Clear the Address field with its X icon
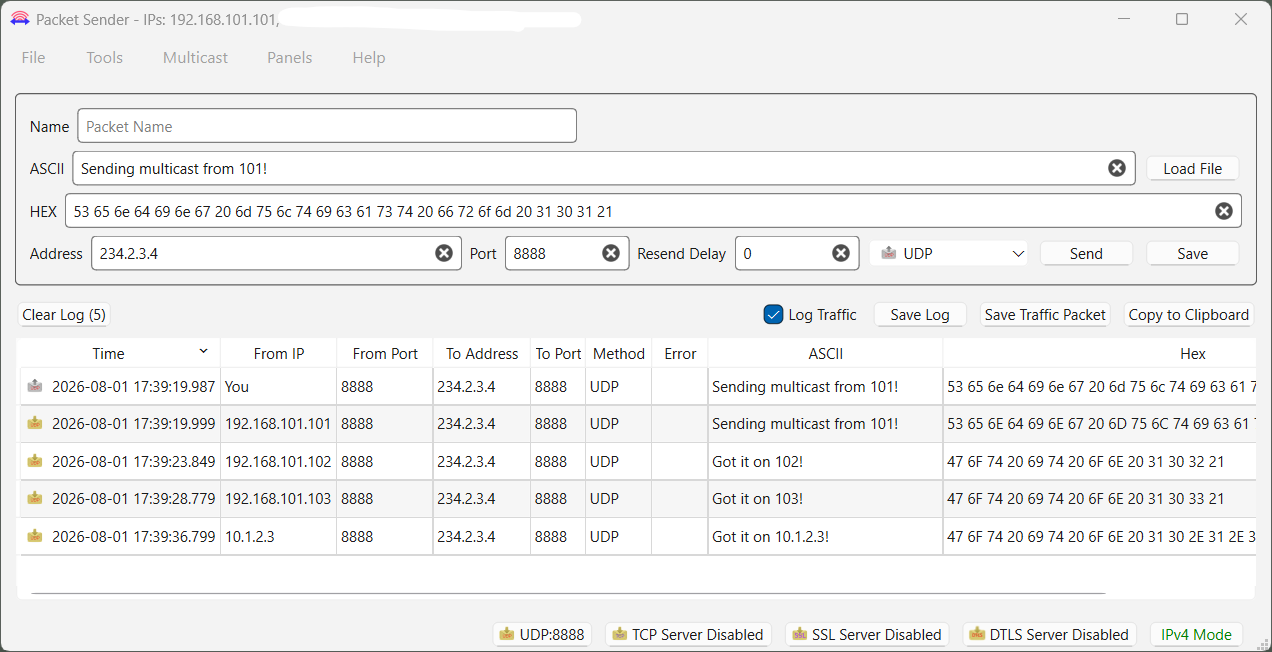The image size is (1272, 652). click(x=444, y=253)
